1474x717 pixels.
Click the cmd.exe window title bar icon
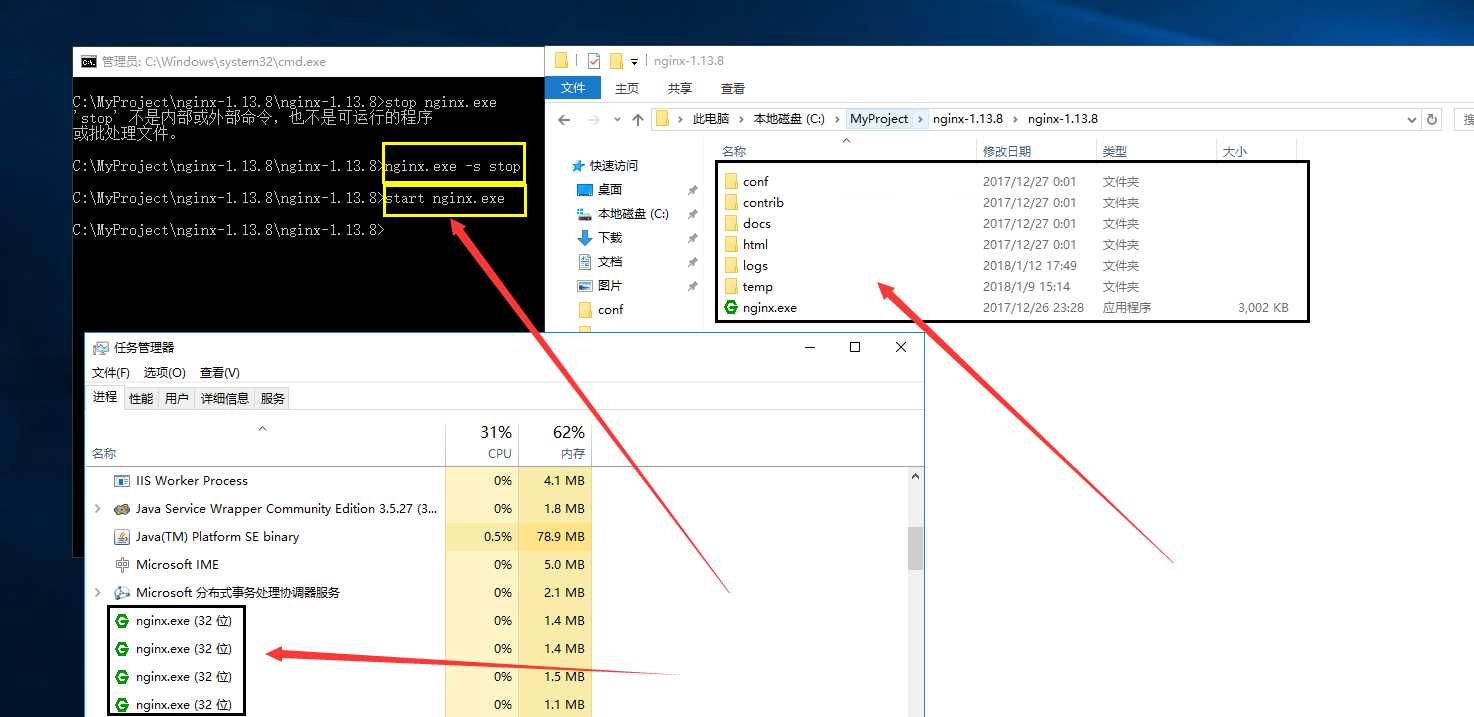click(89, 62)
